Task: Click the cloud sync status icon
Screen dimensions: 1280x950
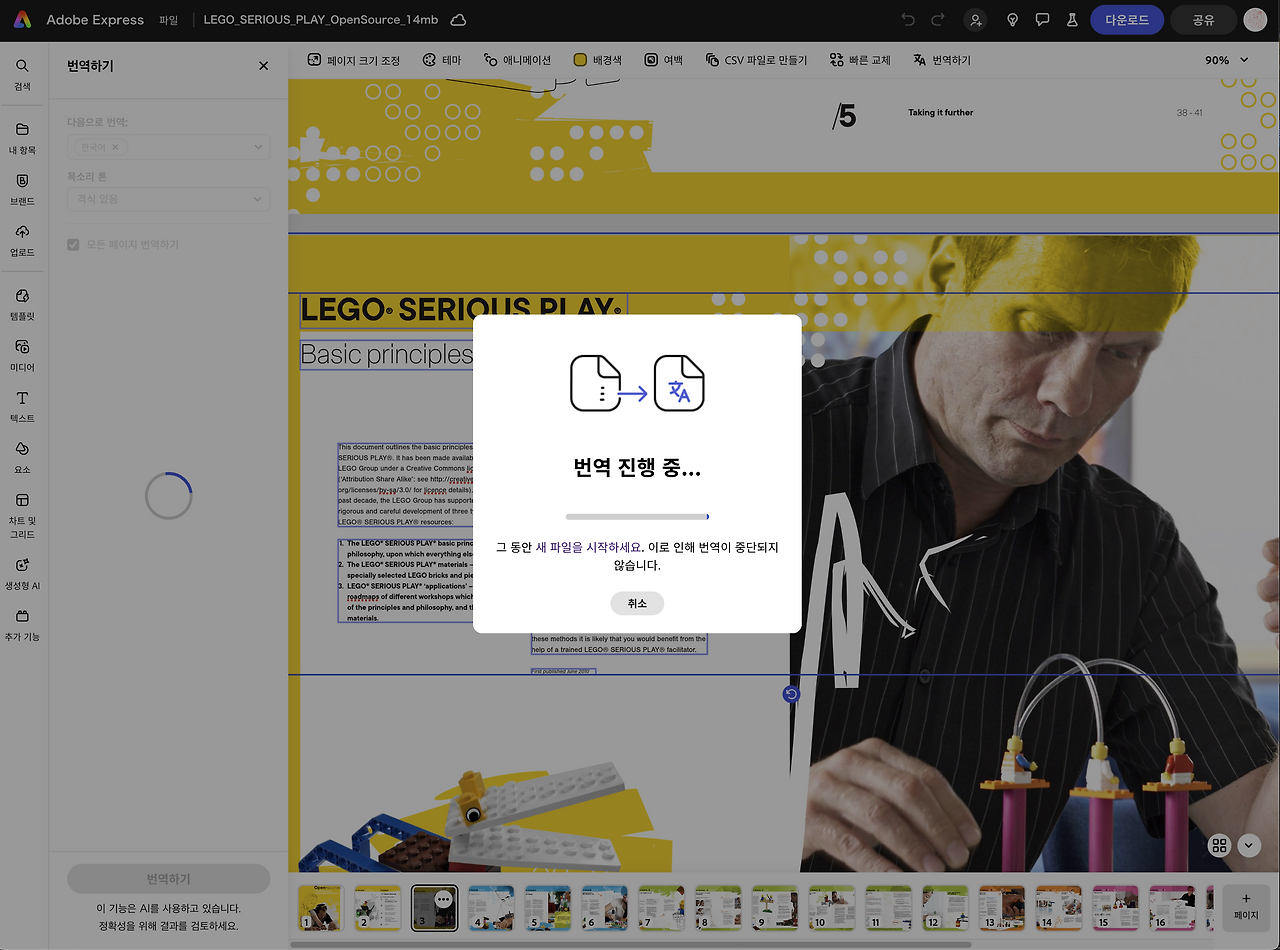Action: [458, 20]
